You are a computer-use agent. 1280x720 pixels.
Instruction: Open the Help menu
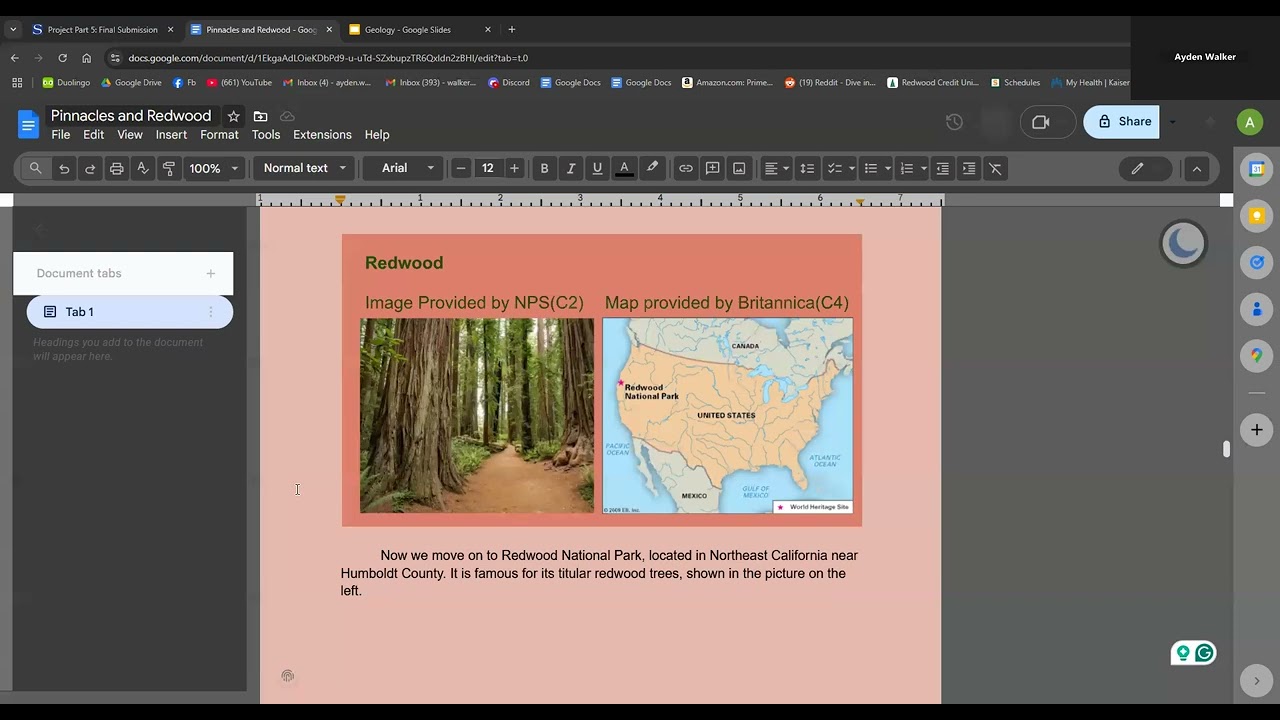(377, 135)
